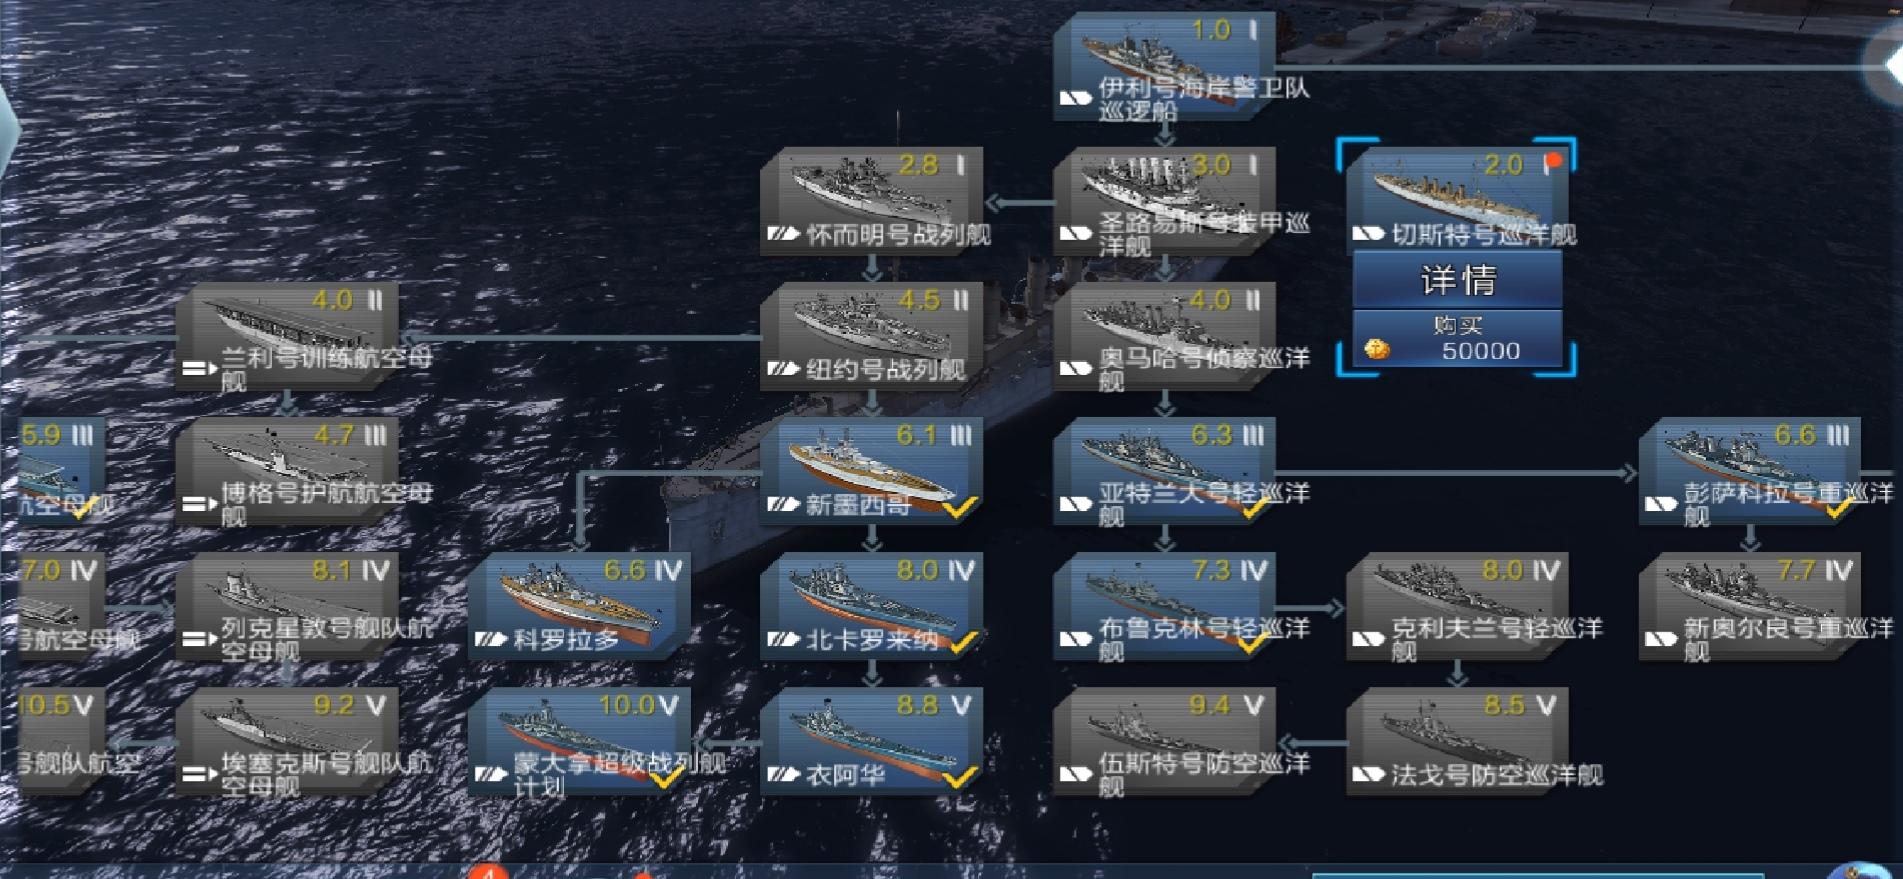Buy the ship for 50000 gold
Image resolution: width=1903 pixels, height=879 pixels.
click(x=1457, y=339)
